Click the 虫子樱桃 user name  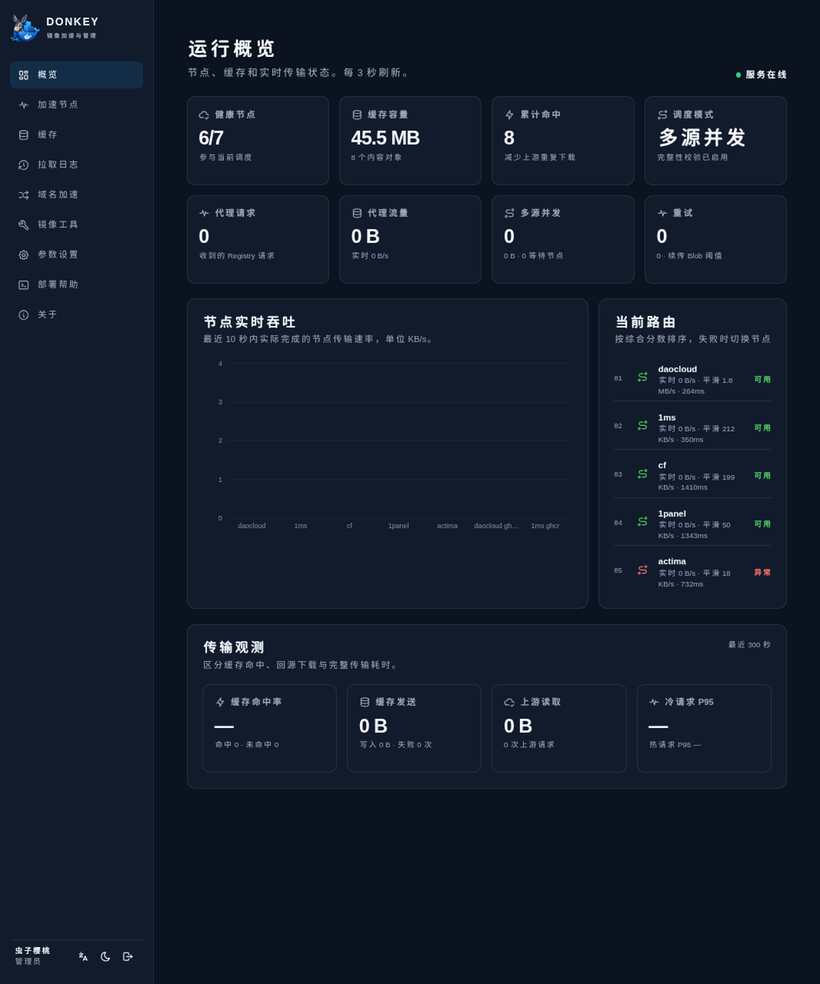[33, 951]
